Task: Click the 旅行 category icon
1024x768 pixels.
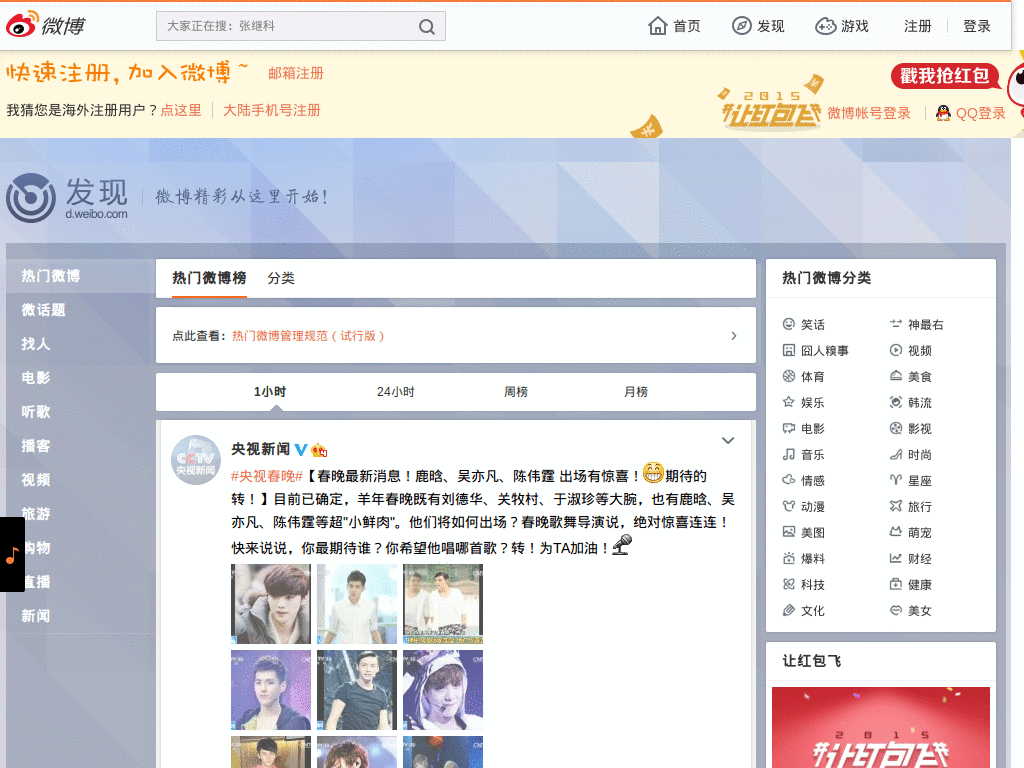Action: [x=896, y=506]
